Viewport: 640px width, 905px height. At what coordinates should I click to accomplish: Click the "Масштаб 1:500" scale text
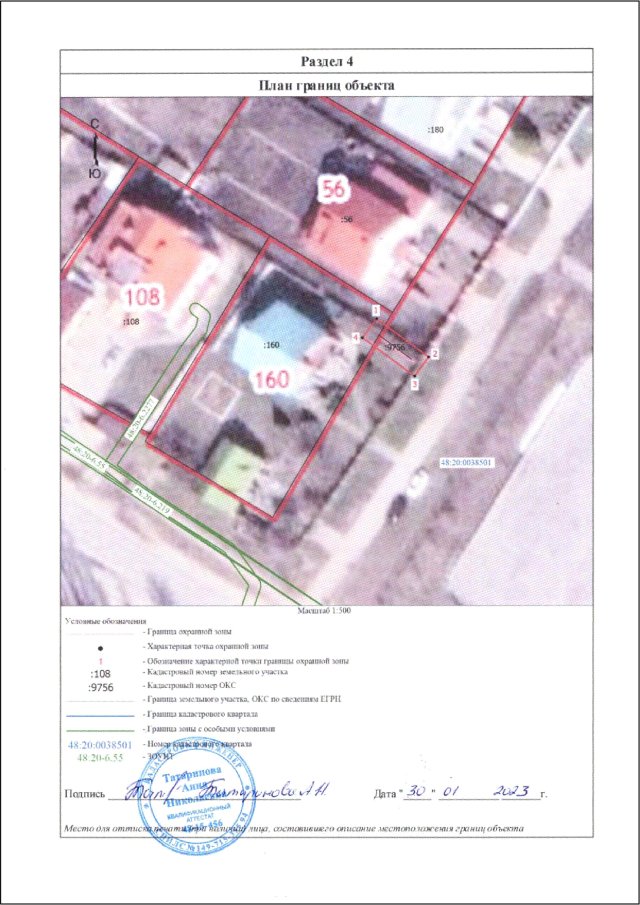322,609
